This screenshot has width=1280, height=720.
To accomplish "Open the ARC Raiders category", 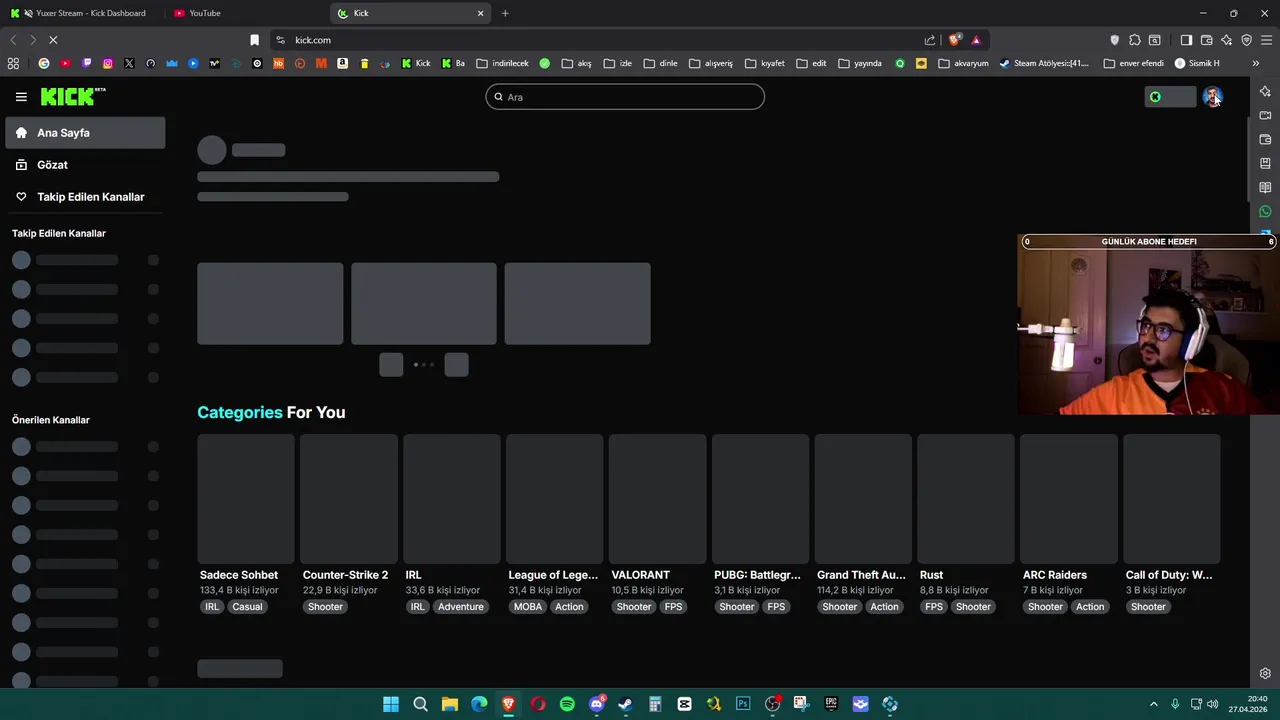I will [1054, 575].
